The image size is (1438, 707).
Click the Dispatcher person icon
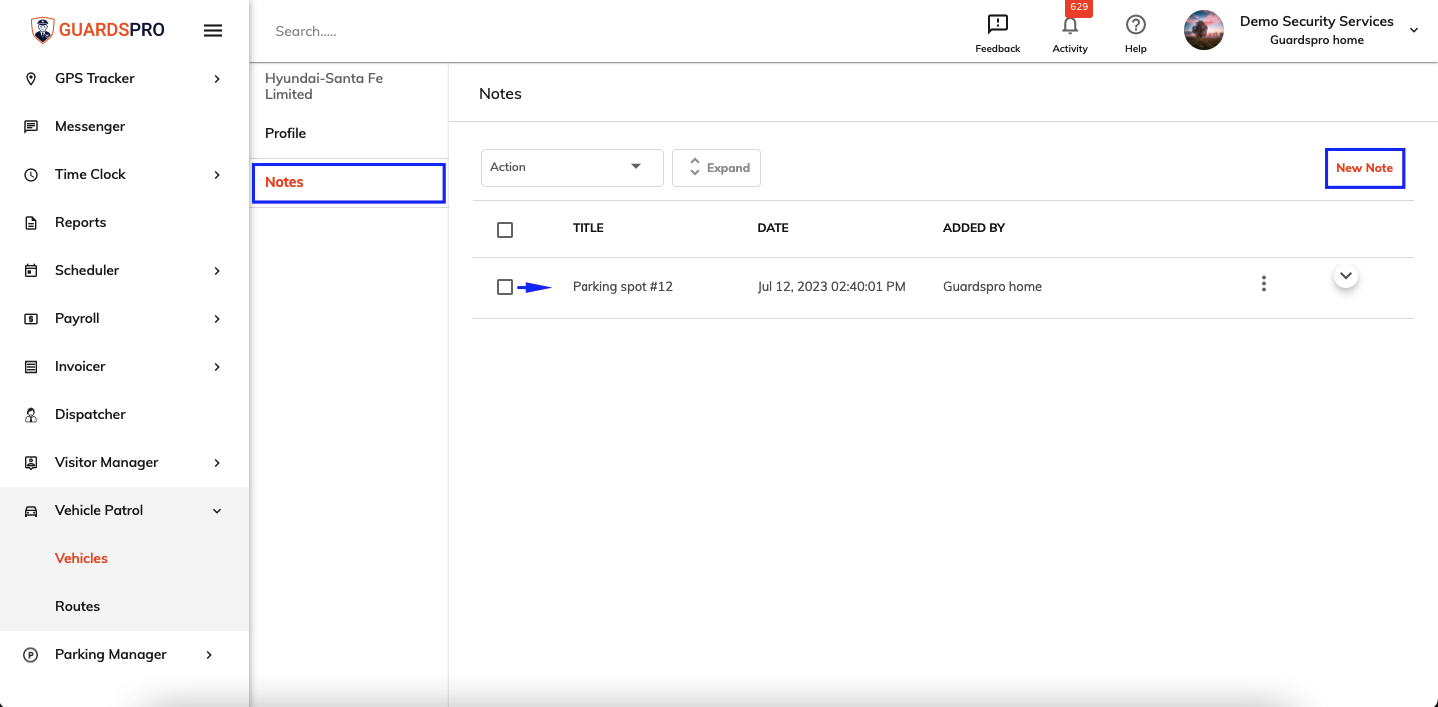[31, 414]
